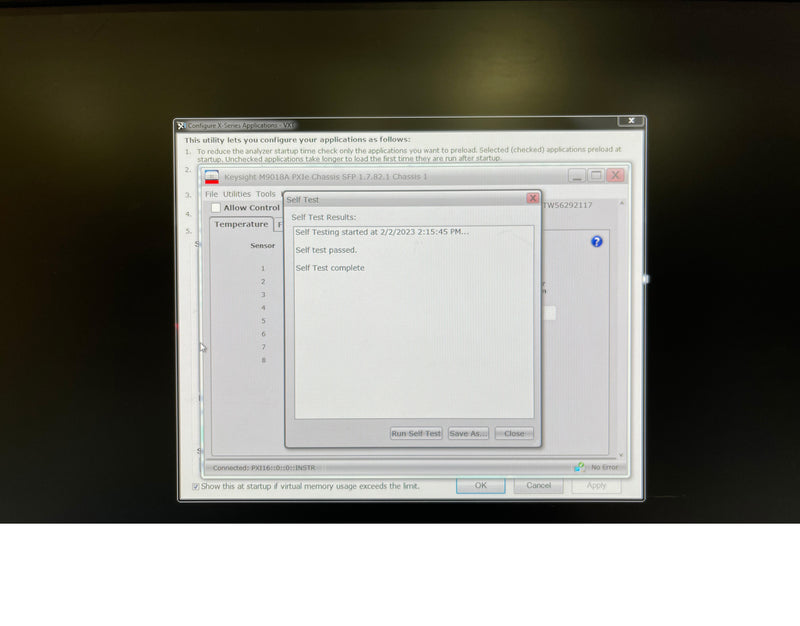The height and width of the screenshot is (626, 800).
Task: Minimize the Keysight Chassis SFP window
Action: pos(577,176)
